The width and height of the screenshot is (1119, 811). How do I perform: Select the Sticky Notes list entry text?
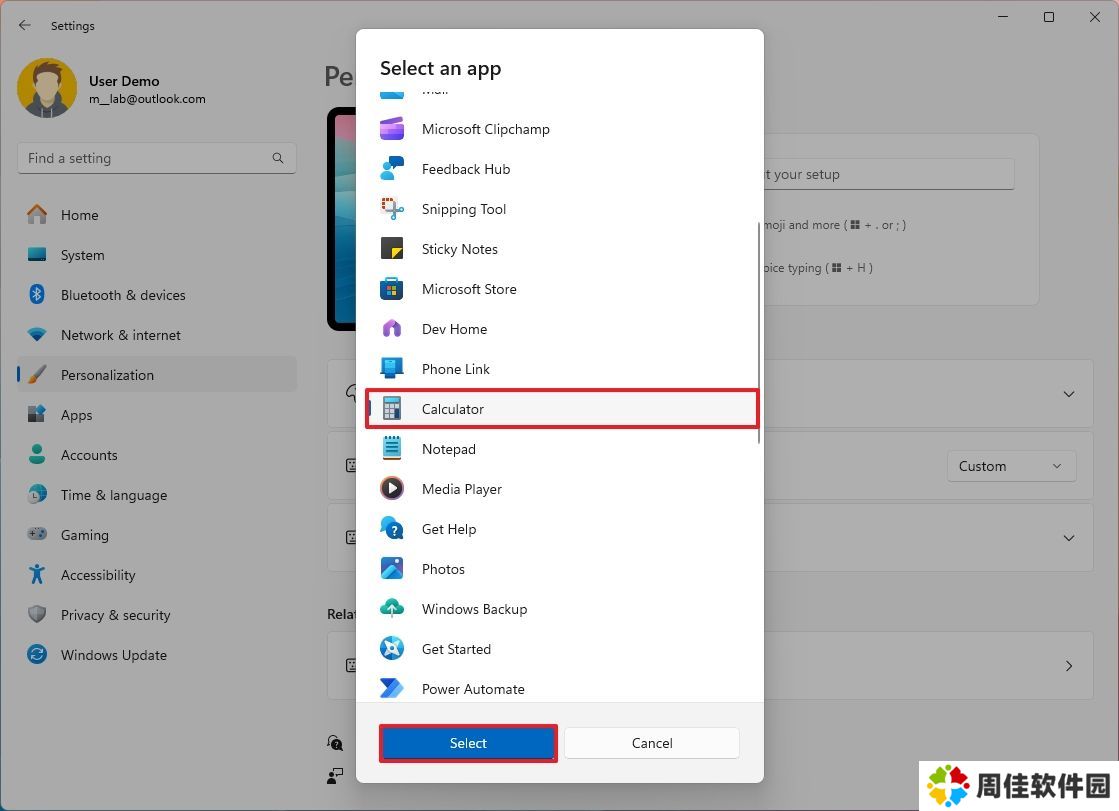coord(460,249)
